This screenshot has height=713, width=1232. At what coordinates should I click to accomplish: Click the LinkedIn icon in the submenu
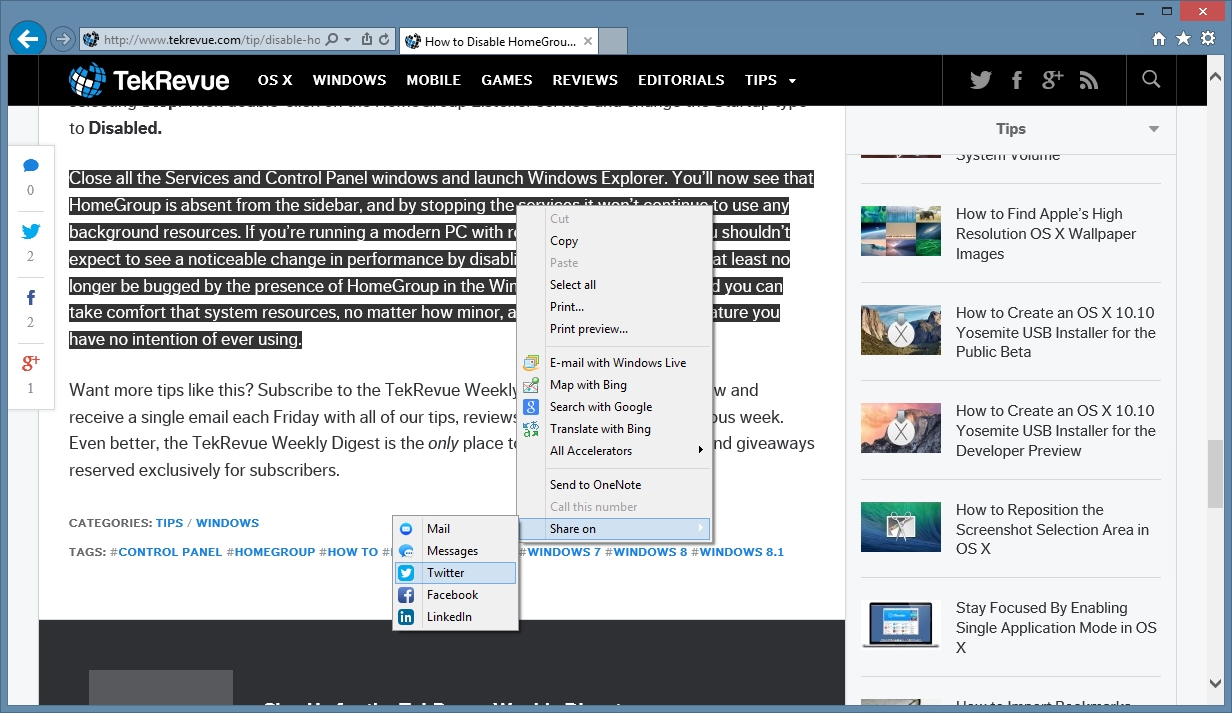coord(406,617)
